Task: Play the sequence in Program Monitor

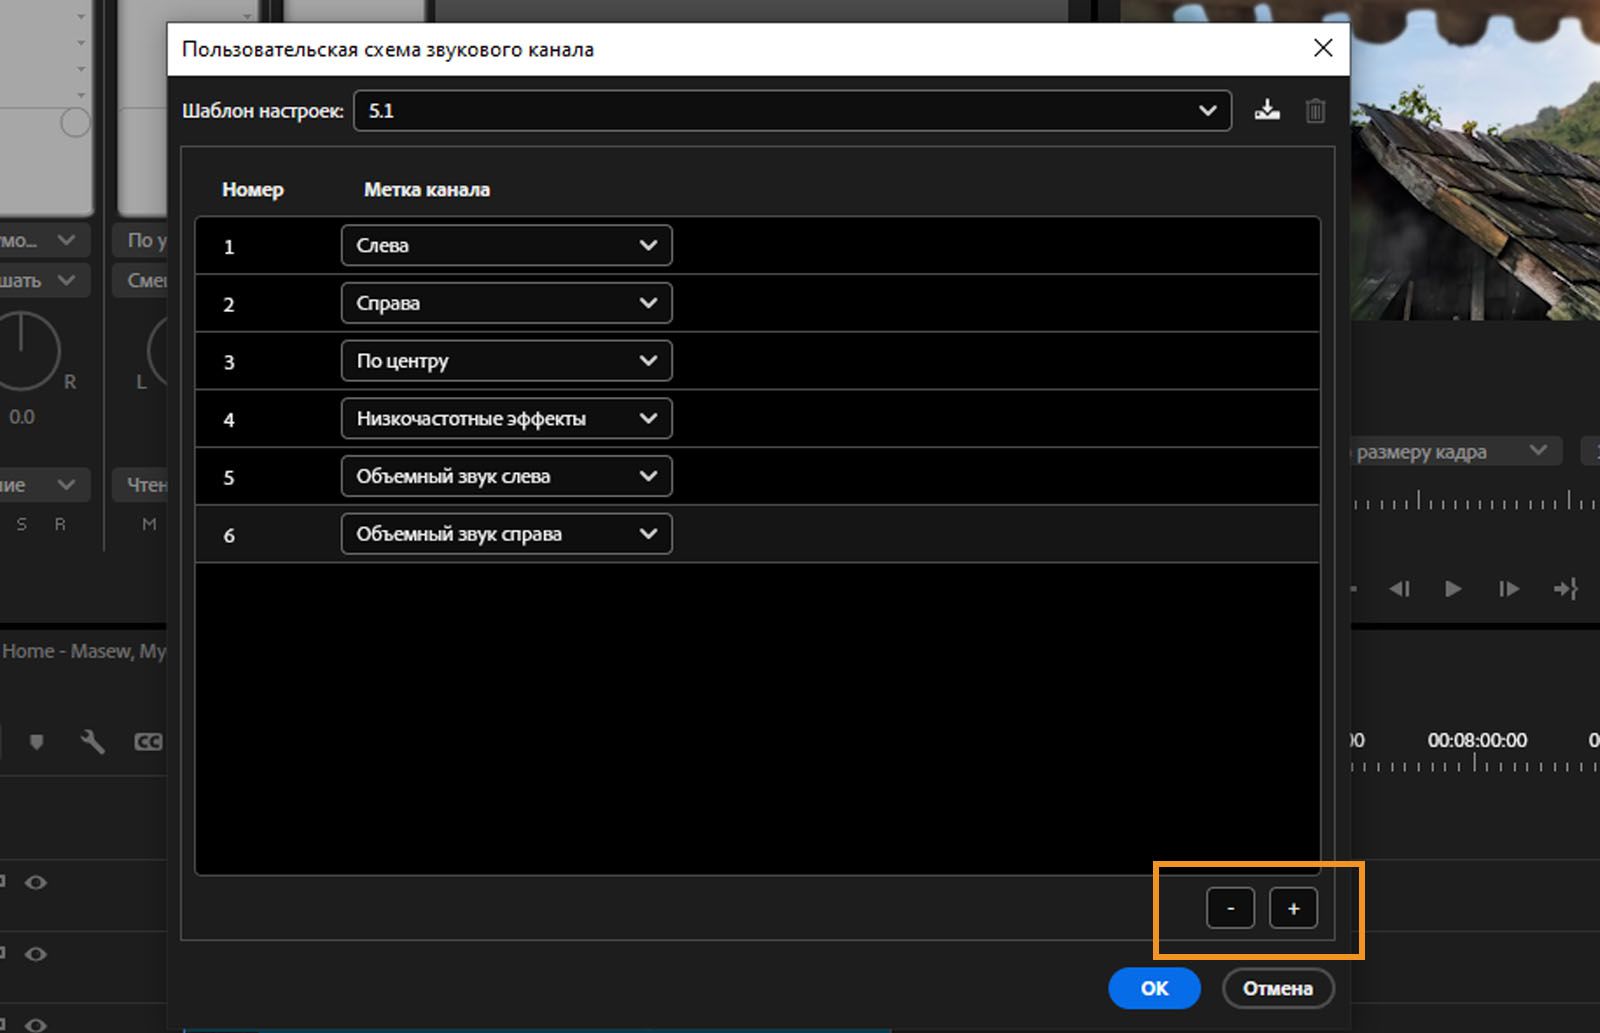Action: tap(1453, 589)
